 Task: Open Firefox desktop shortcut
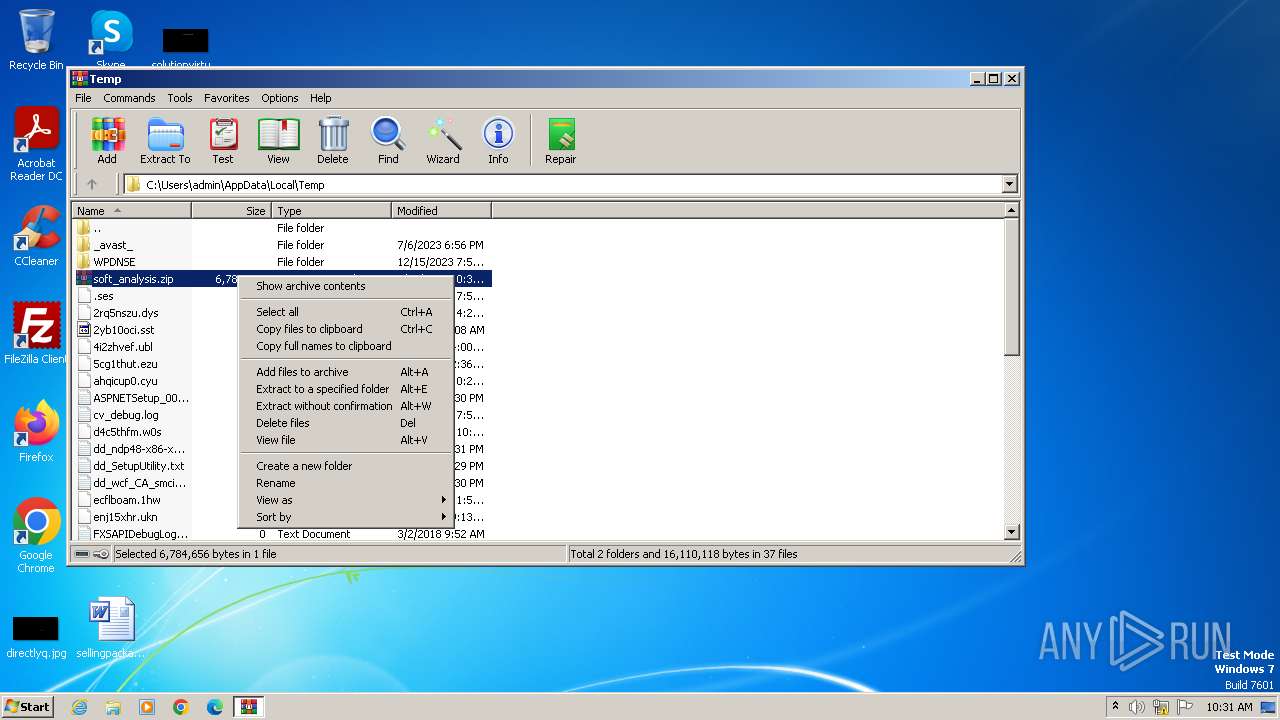(x=36, y=432)
